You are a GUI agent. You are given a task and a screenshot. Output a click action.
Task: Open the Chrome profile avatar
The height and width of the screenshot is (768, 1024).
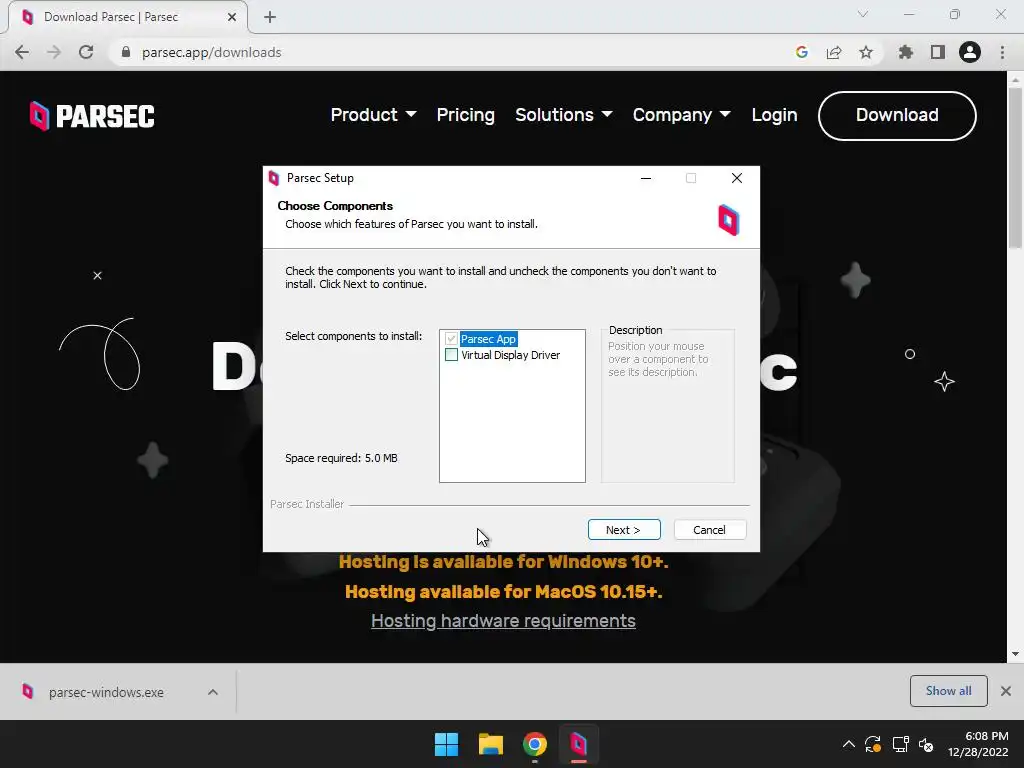pos(970,52)
